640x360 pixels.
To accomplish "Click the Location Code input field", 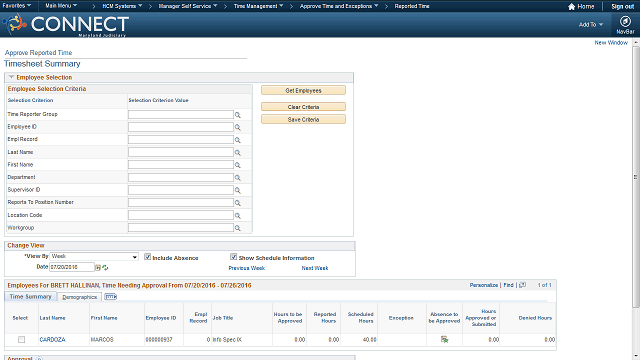I will pyautogui.click(x=181, y=215).
